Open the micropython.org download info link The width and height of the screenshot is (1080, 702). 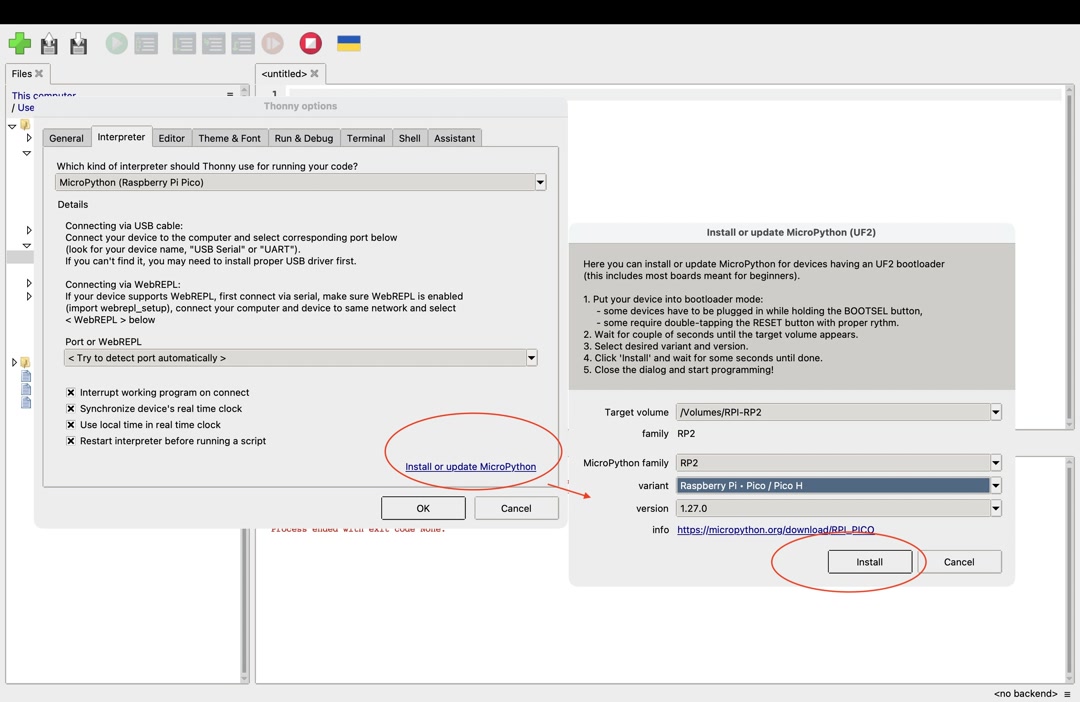776,530
